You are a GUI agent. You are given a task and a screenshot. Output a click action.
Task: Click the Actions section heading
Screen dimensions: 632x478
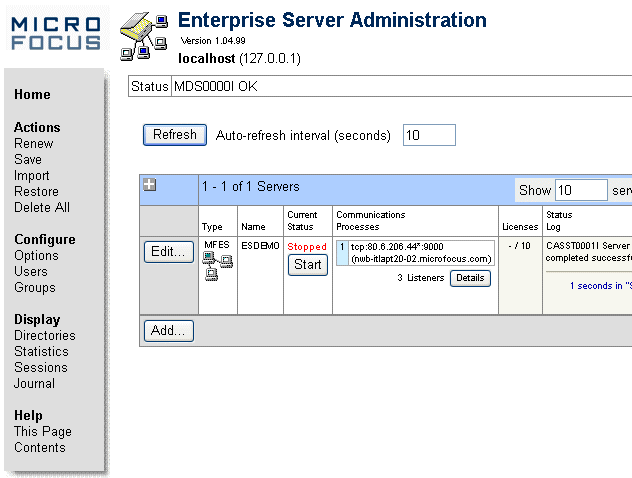(37, 127)
